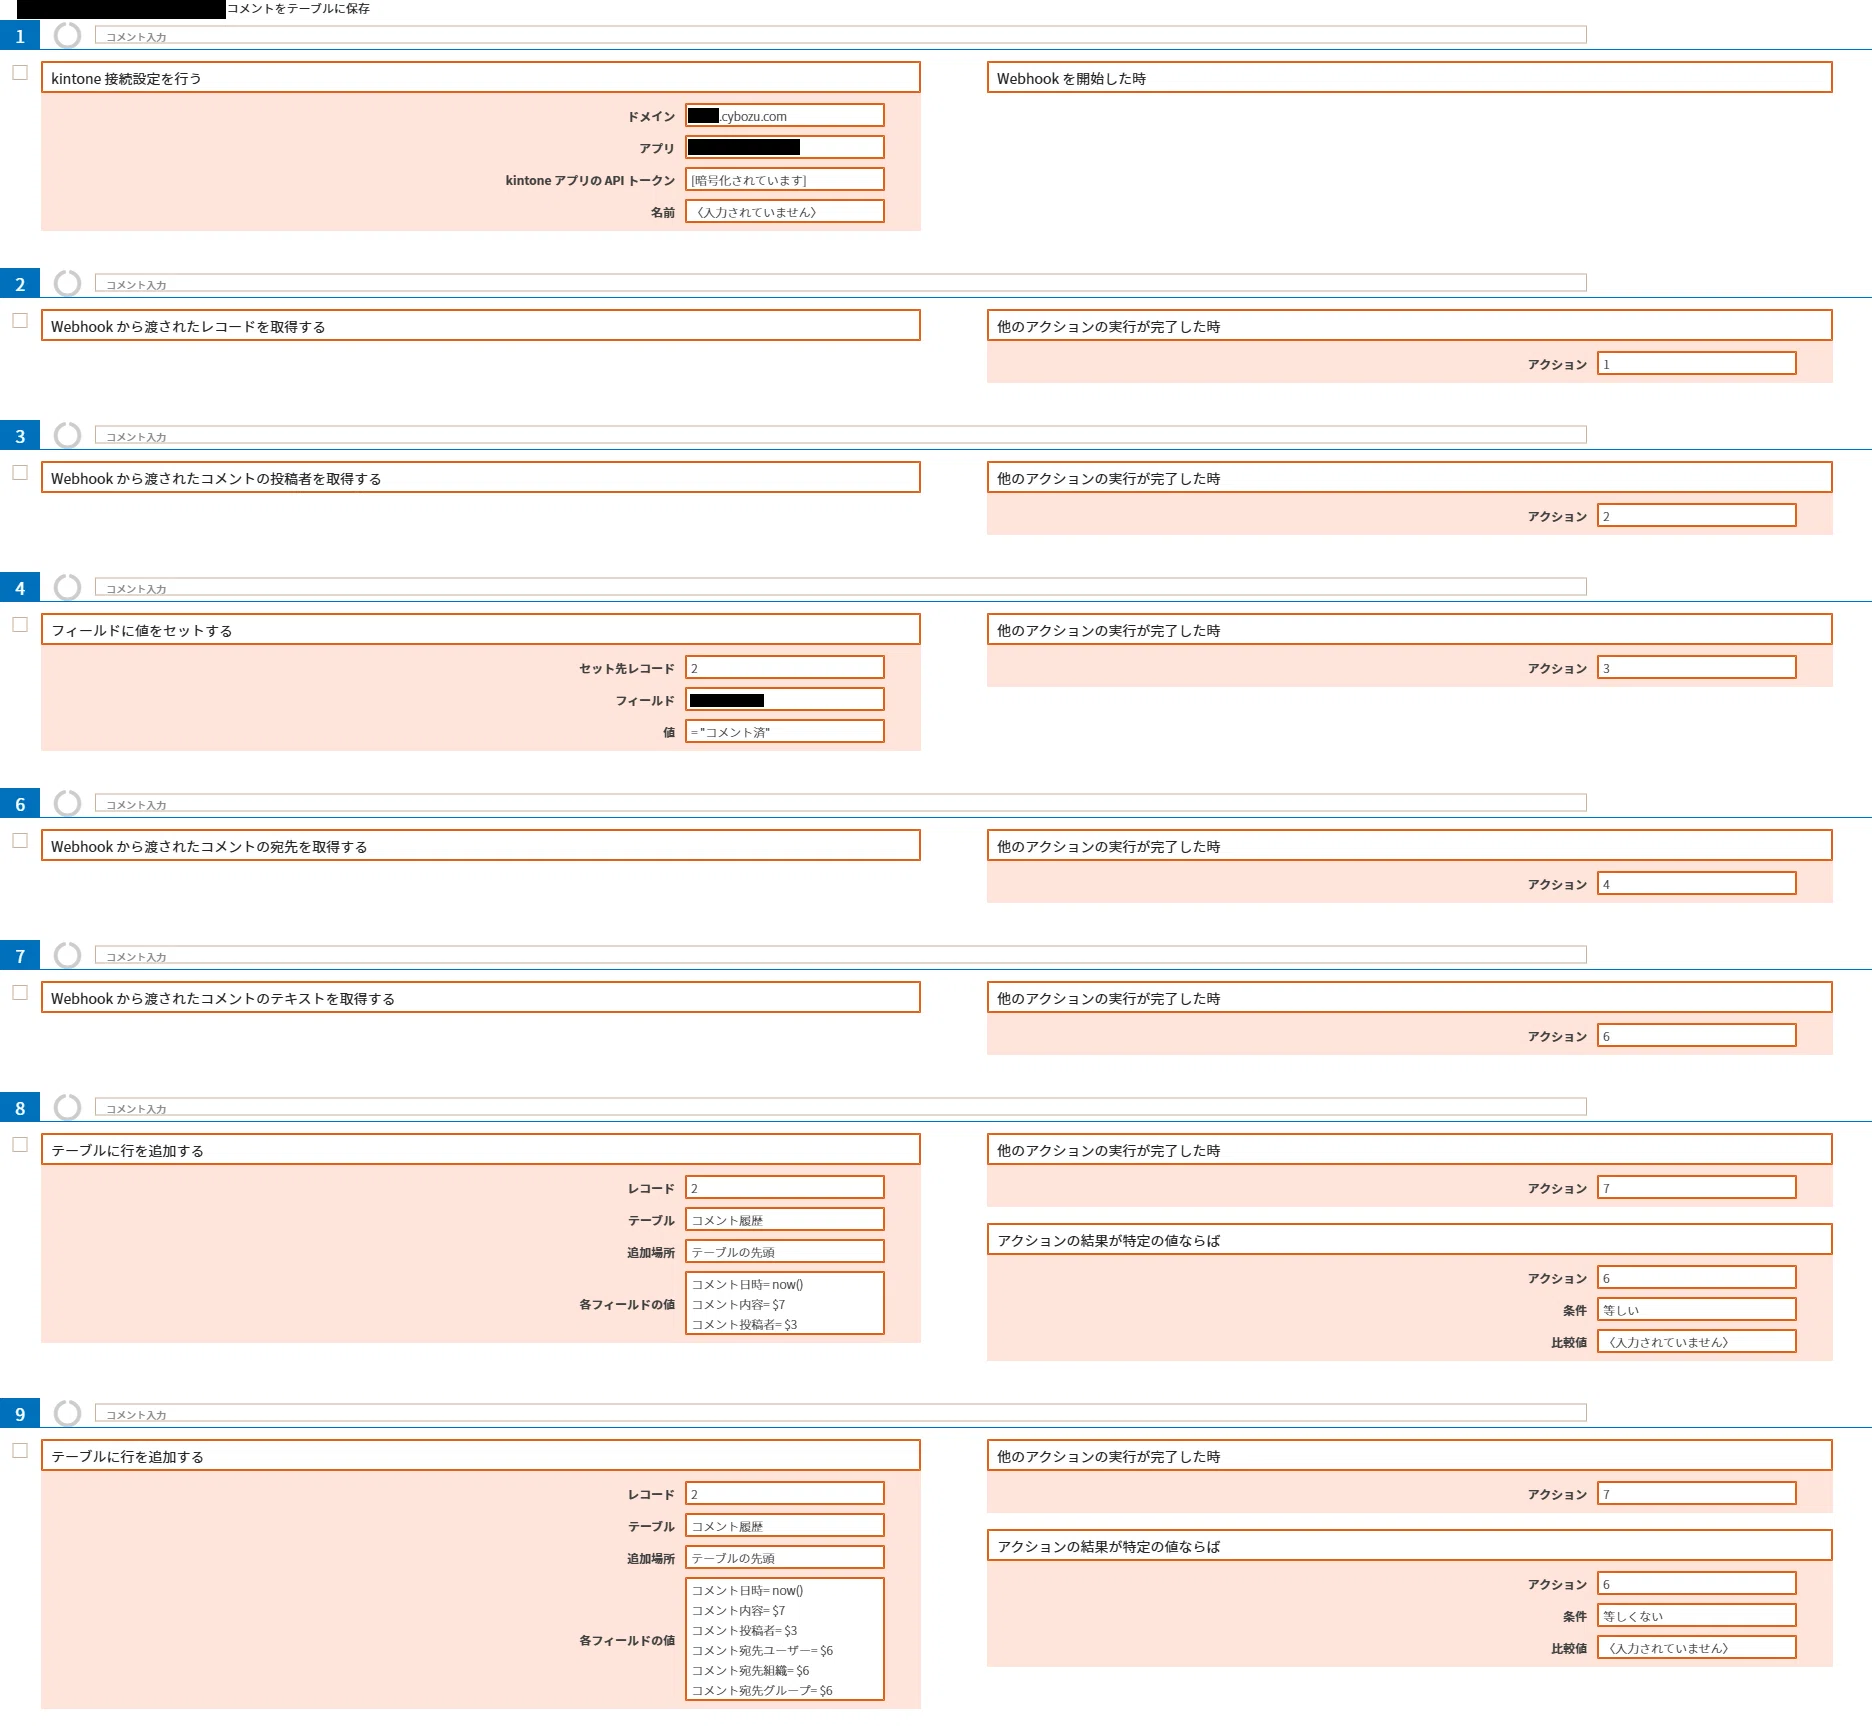
Task: Click the circular status icon of row 3
Action: pyautogui.click(x=67, y=436)
